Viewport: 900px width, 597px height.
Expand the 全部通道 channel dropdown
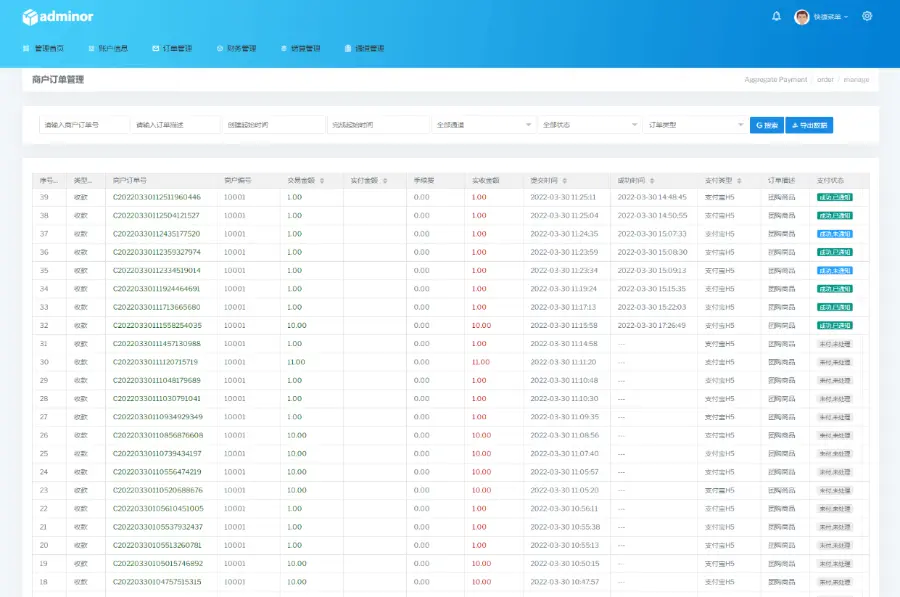484,125
